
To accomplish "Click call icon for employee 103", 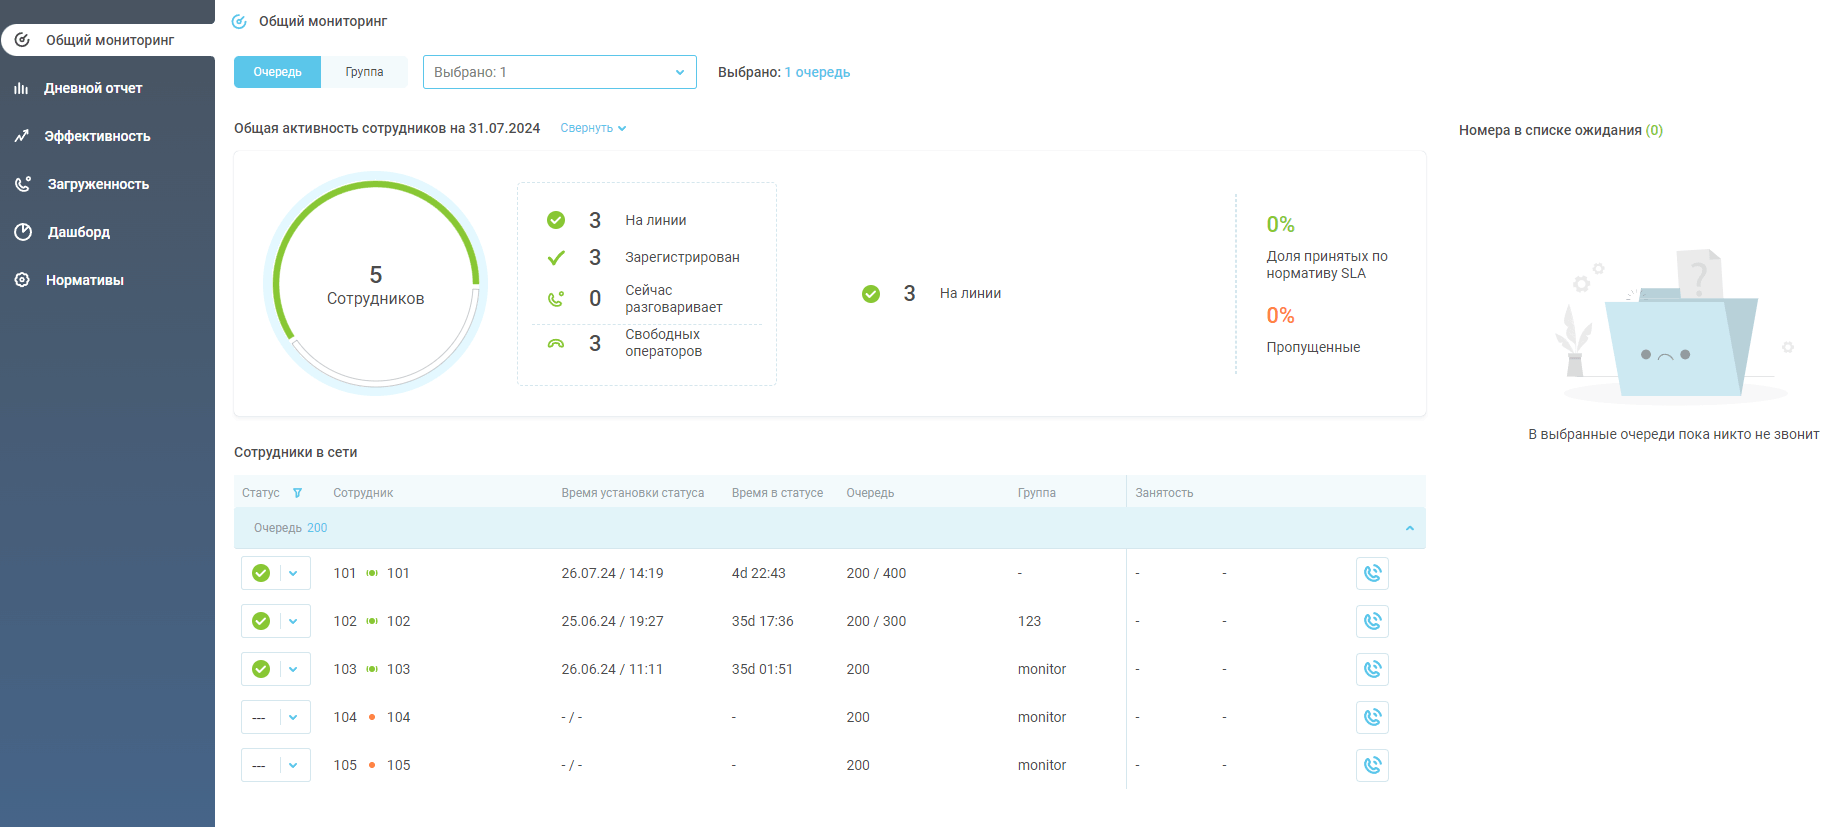I will 1372,669.
